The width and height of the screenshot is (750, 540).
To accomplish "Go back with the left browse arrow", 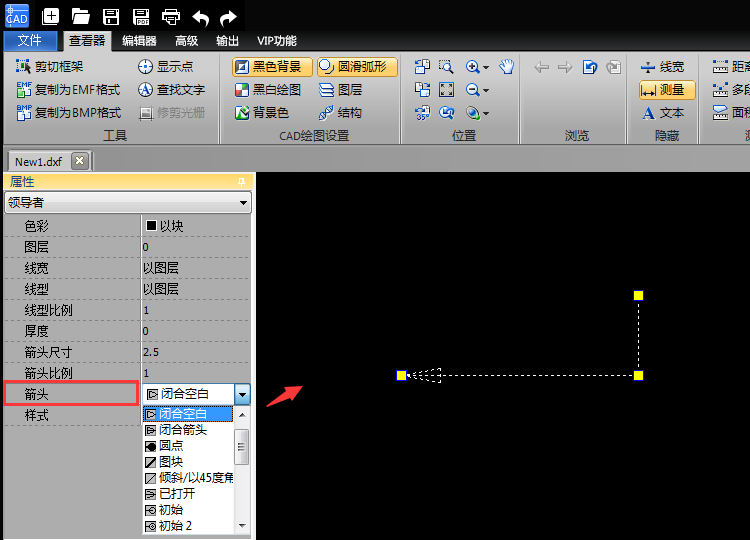I will [x=541, y=67].
